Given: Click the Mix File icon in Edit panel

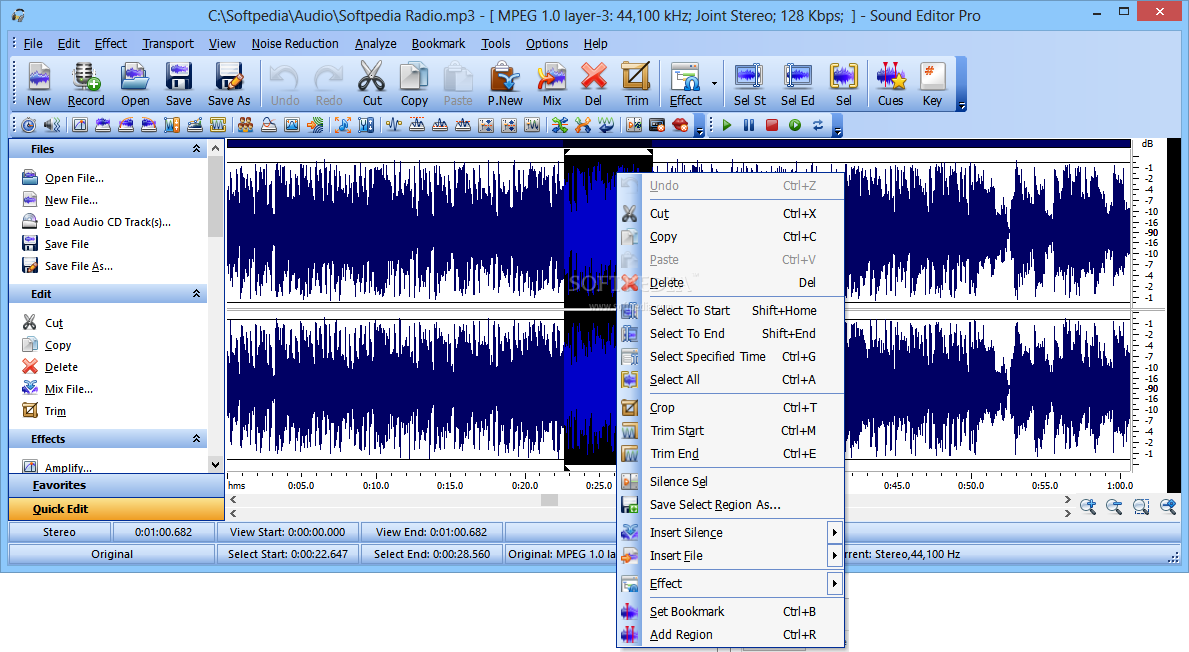Looking at the screenshot, I should point(30,388).
